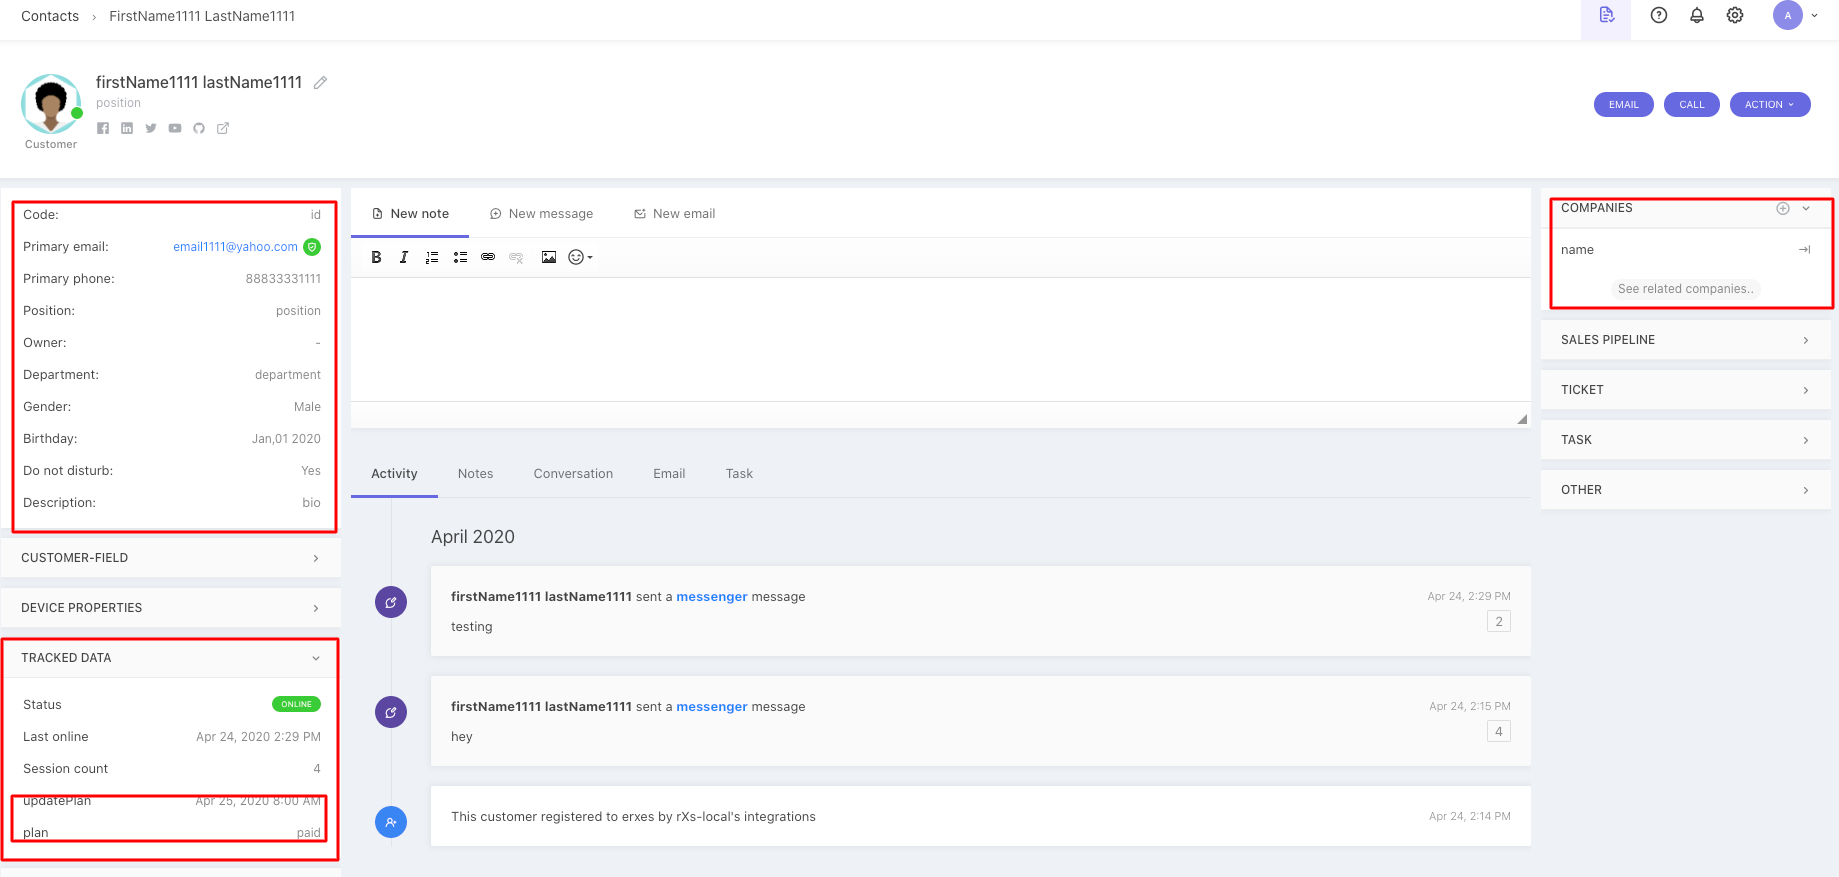Open messenger link in 'testing' message
Viewport: 1839px width, 877px height.
pyautogui.click(x=712, y=597)
